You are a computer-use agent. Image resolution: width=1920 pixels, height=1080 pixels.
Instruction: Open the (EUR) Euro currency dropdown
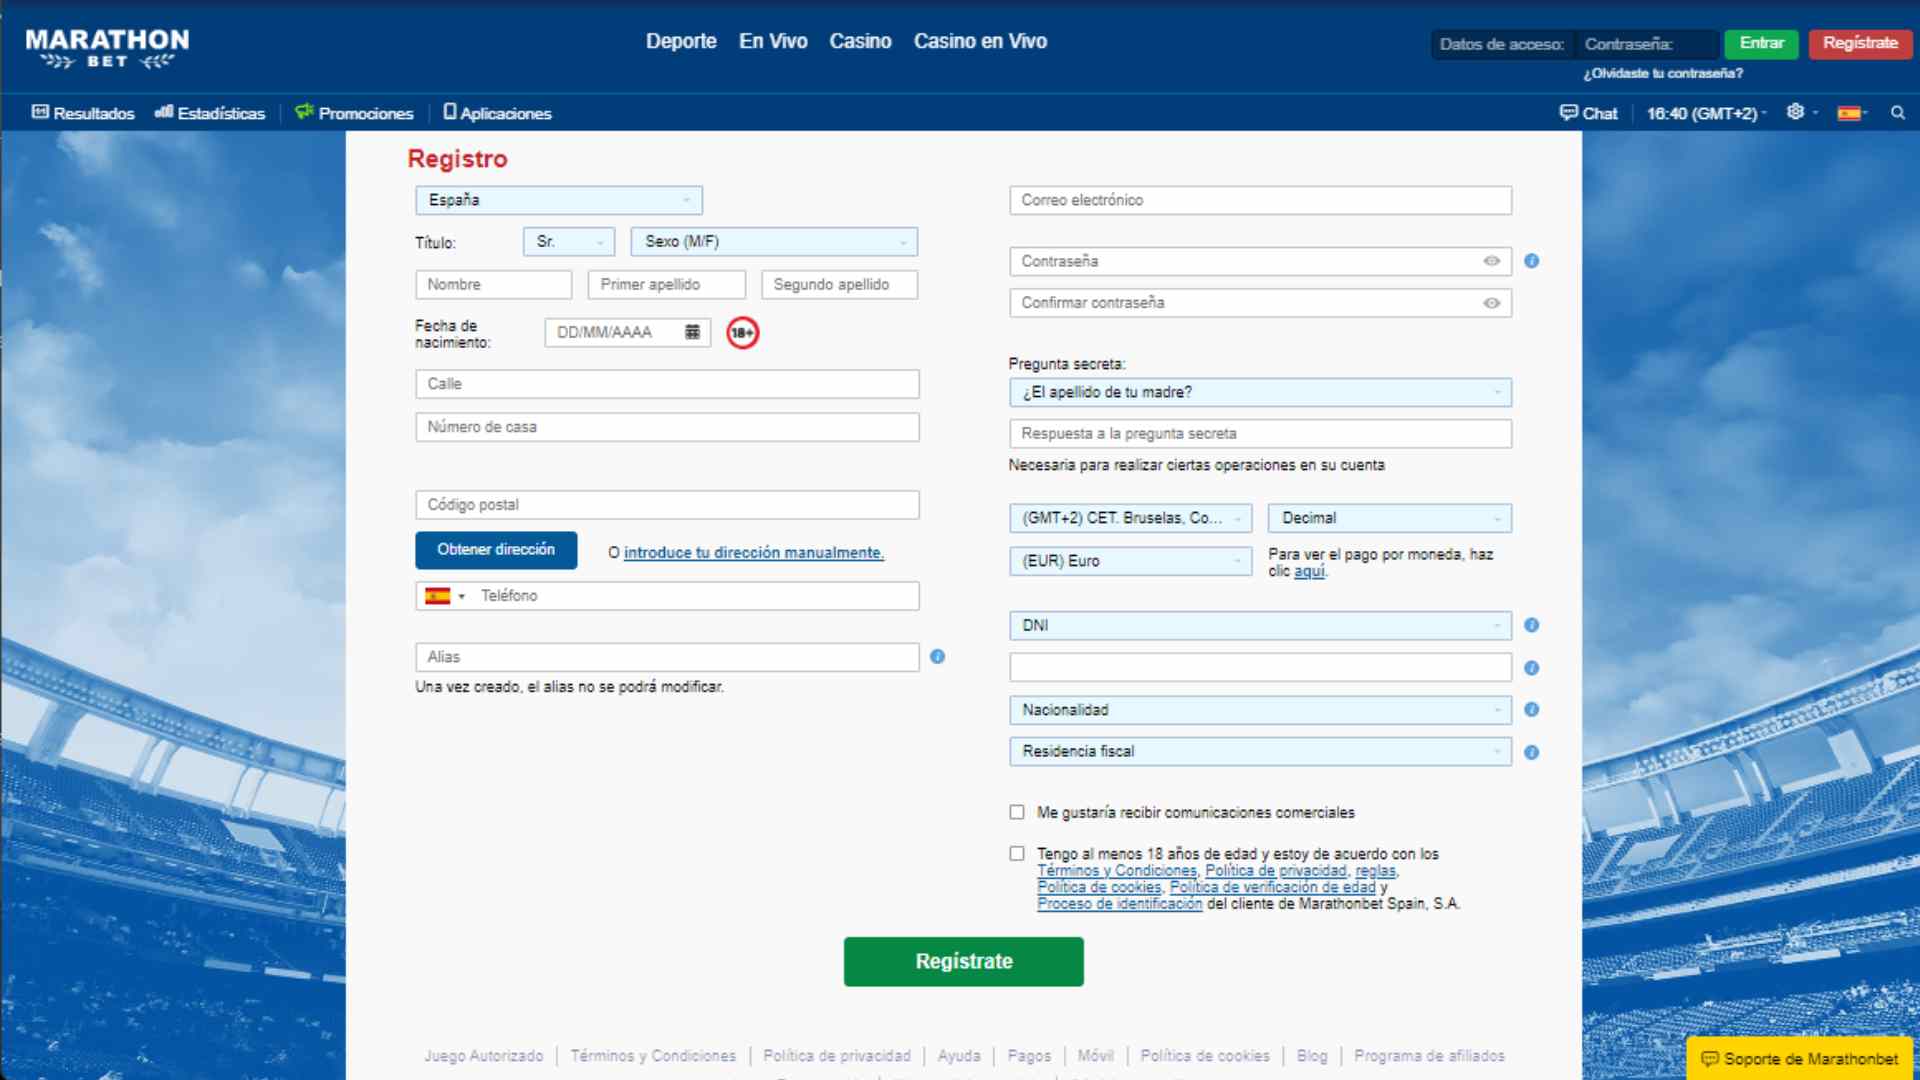[1130, 561]
